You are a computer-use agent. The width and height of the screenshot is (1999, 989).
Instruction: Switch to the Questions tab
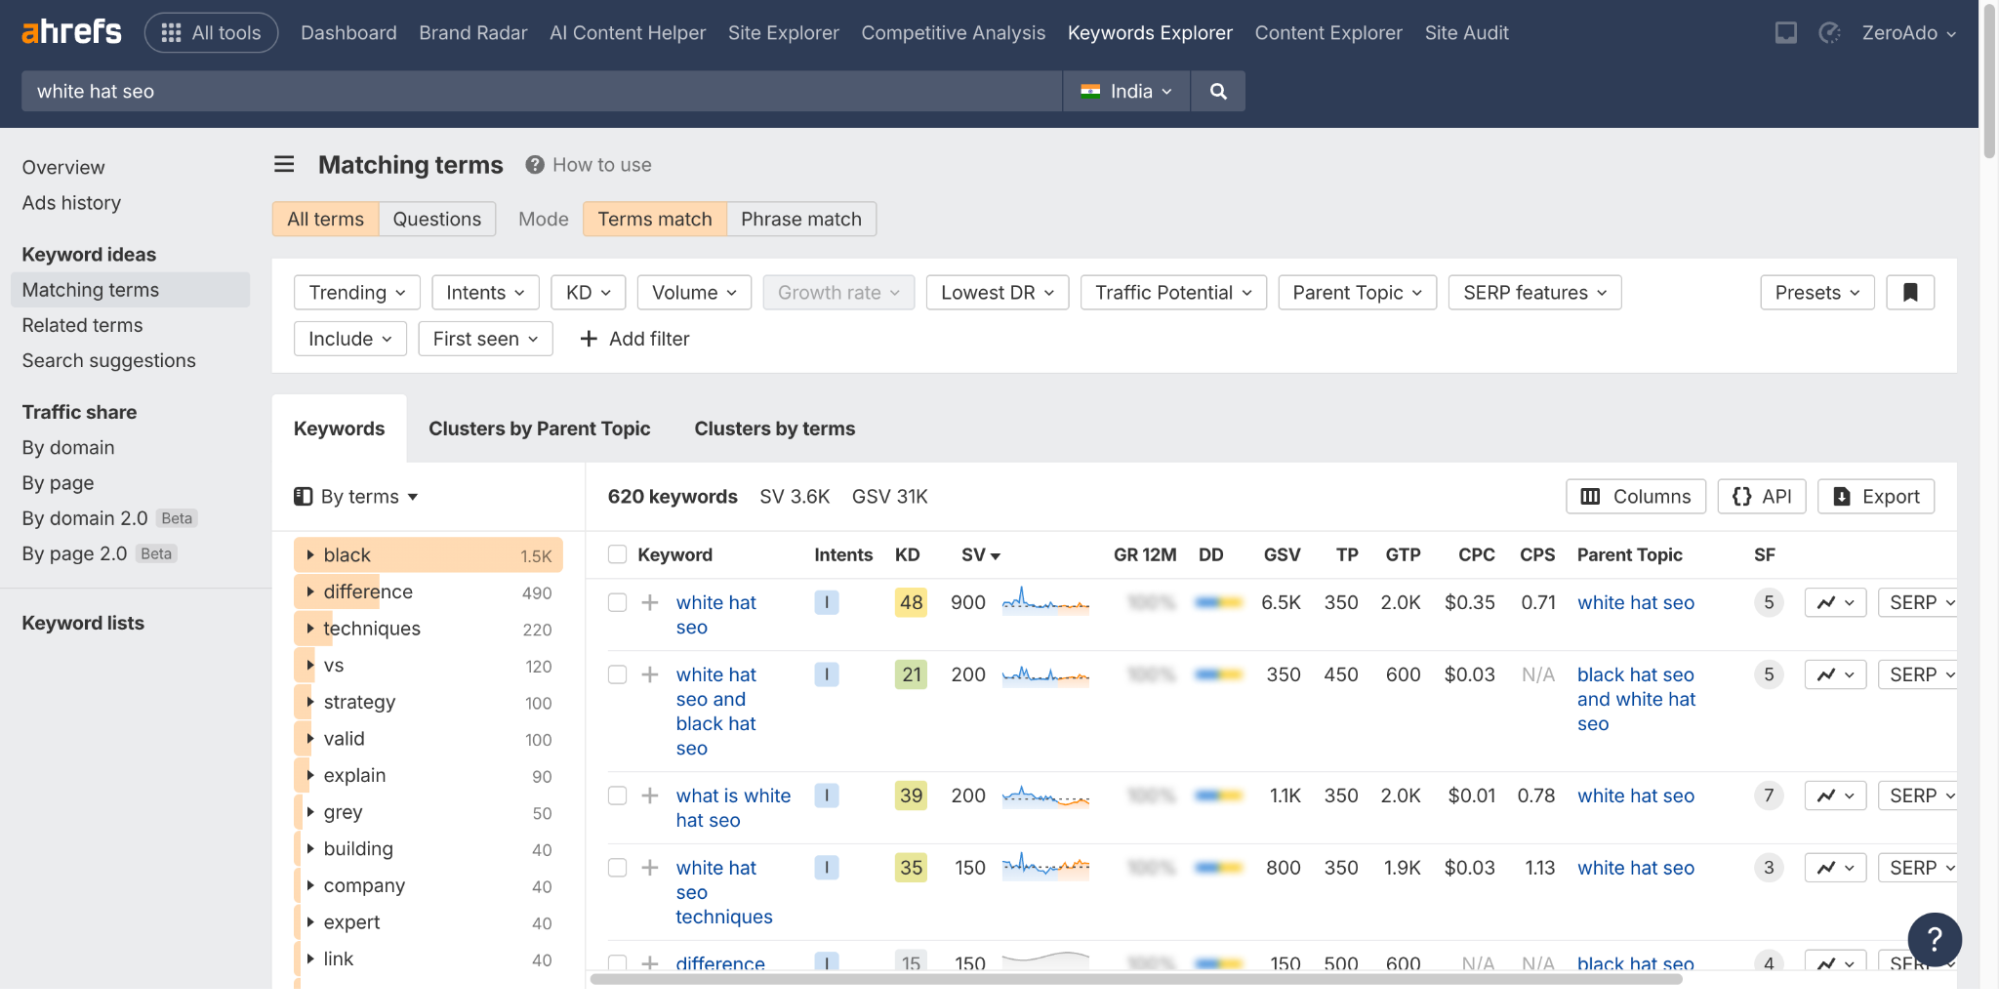[437, 218]
